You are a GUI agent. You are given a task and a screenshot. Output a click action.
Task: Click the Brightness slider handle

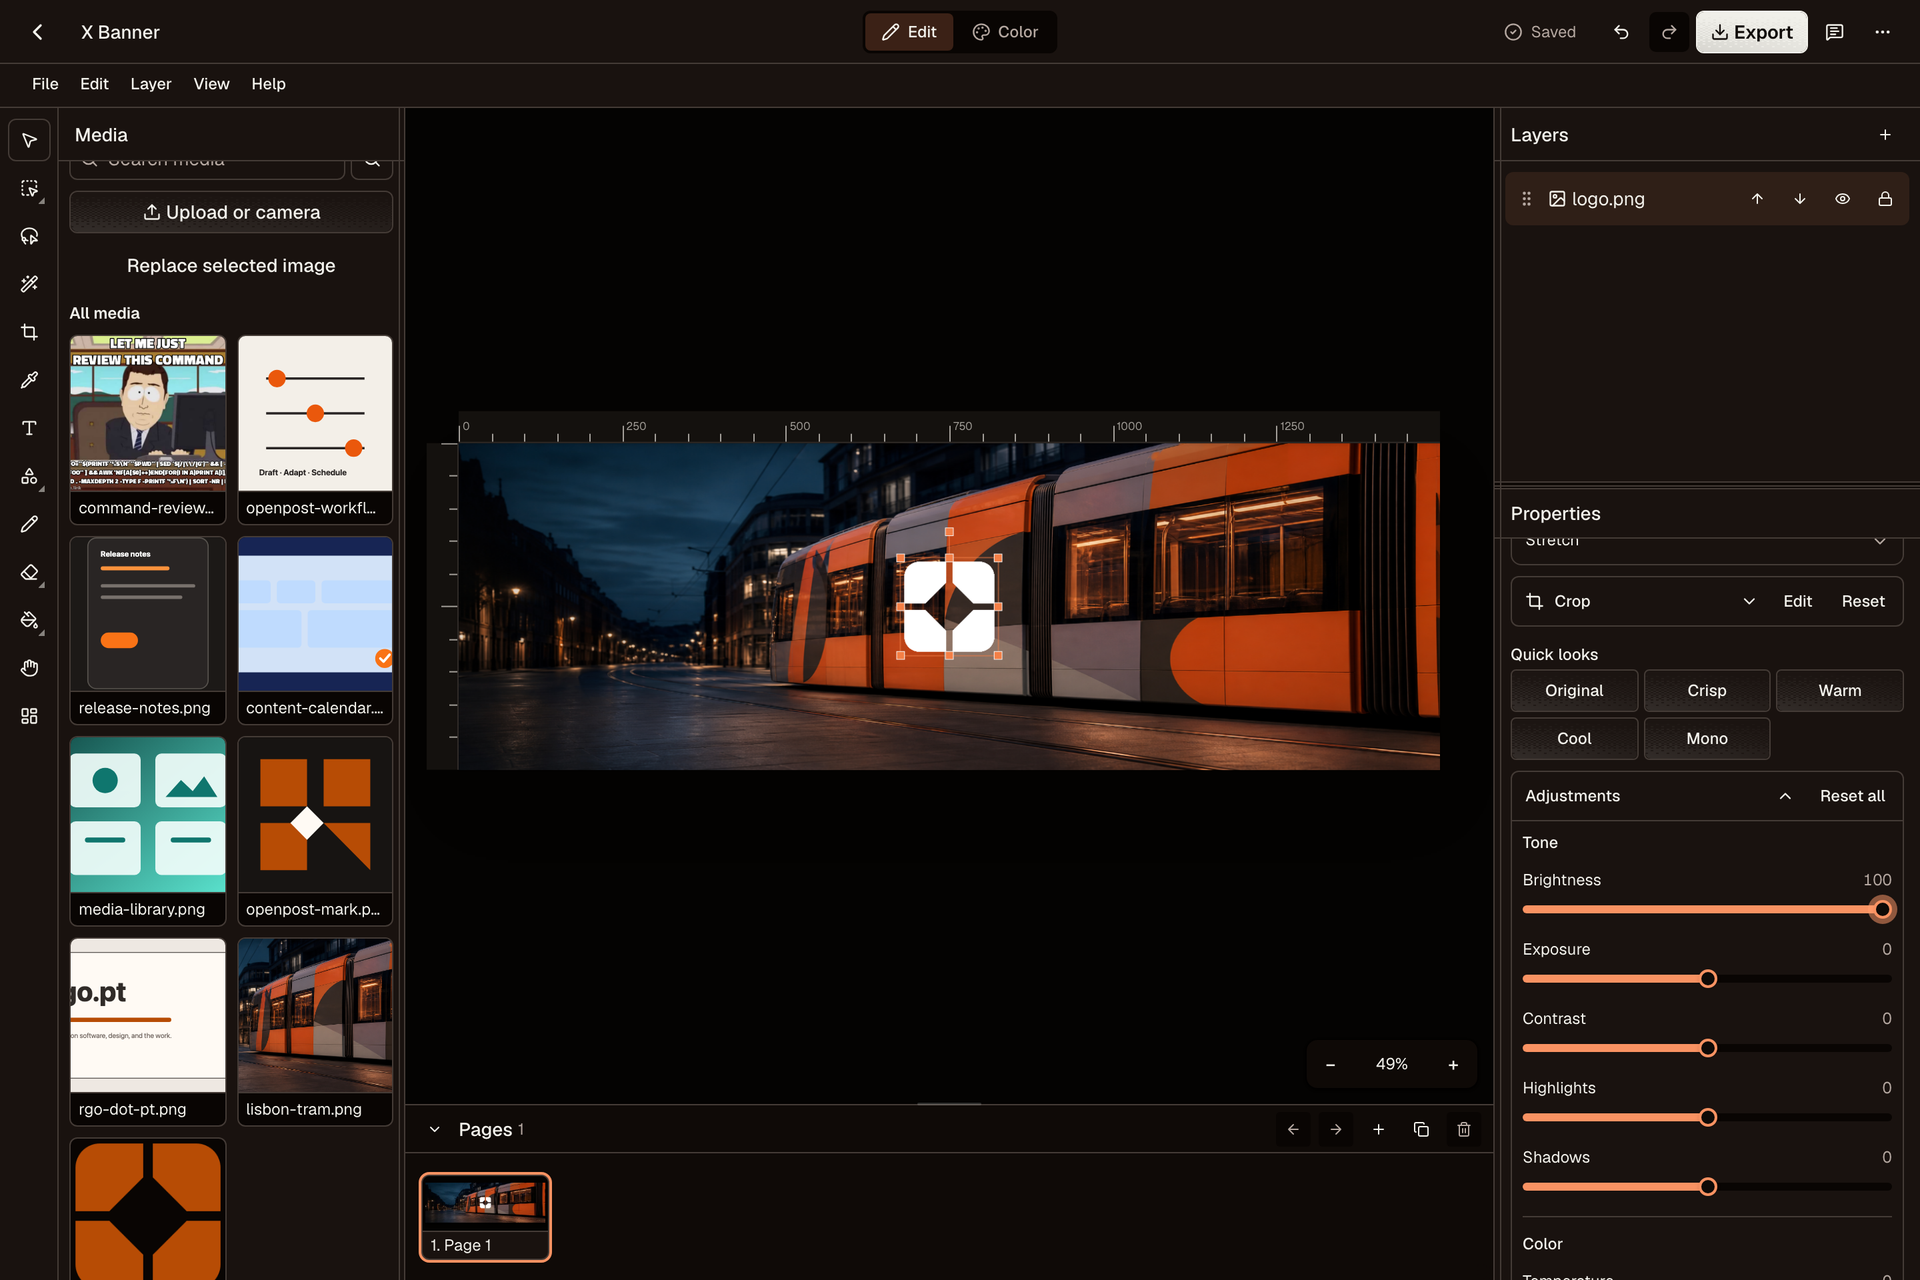1882,910
